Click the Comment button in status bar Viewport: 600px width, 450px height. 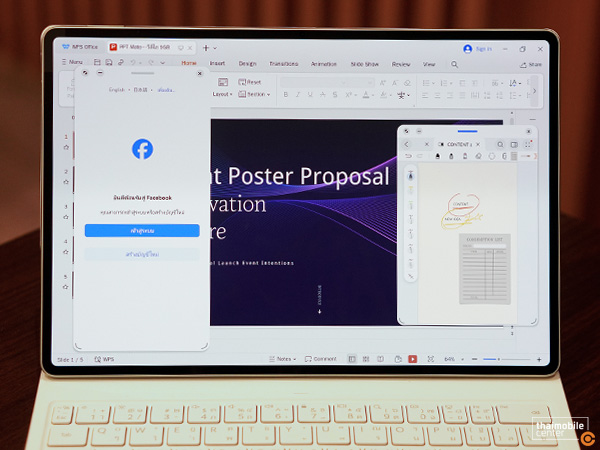click(x=321, y=359)
